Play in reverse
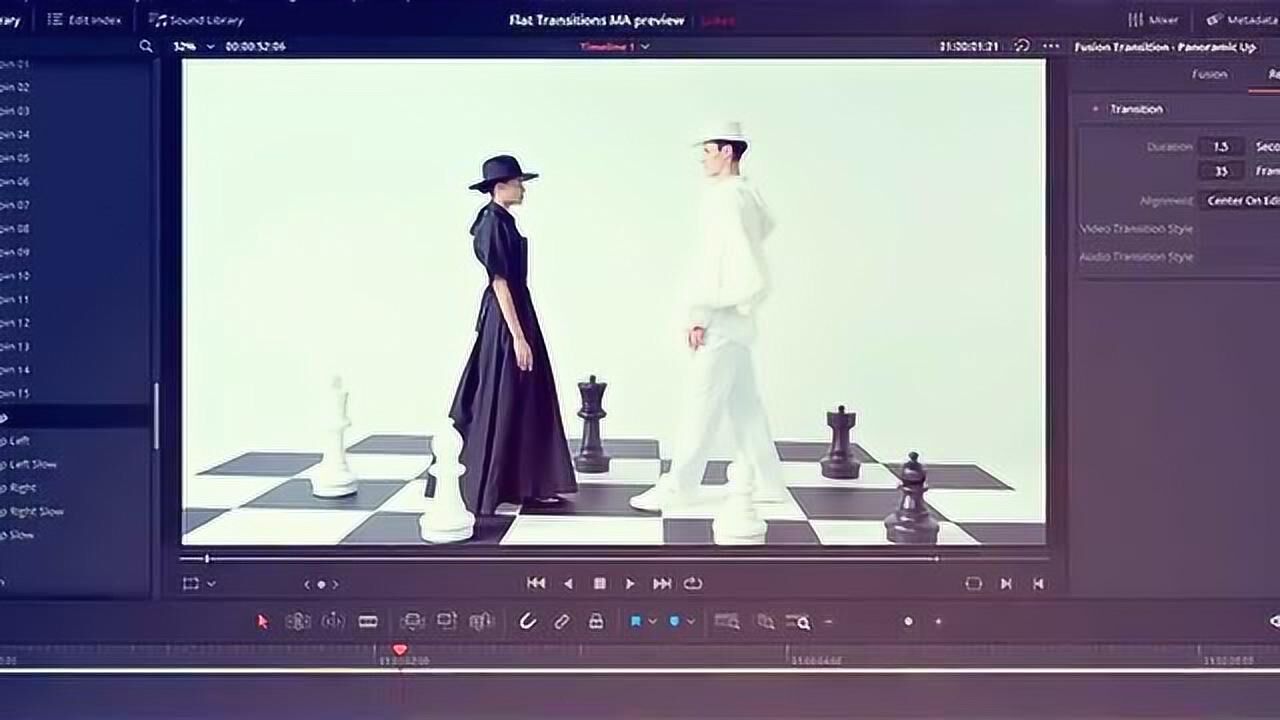The image size is (1280, 720). (x=568, y=583)
